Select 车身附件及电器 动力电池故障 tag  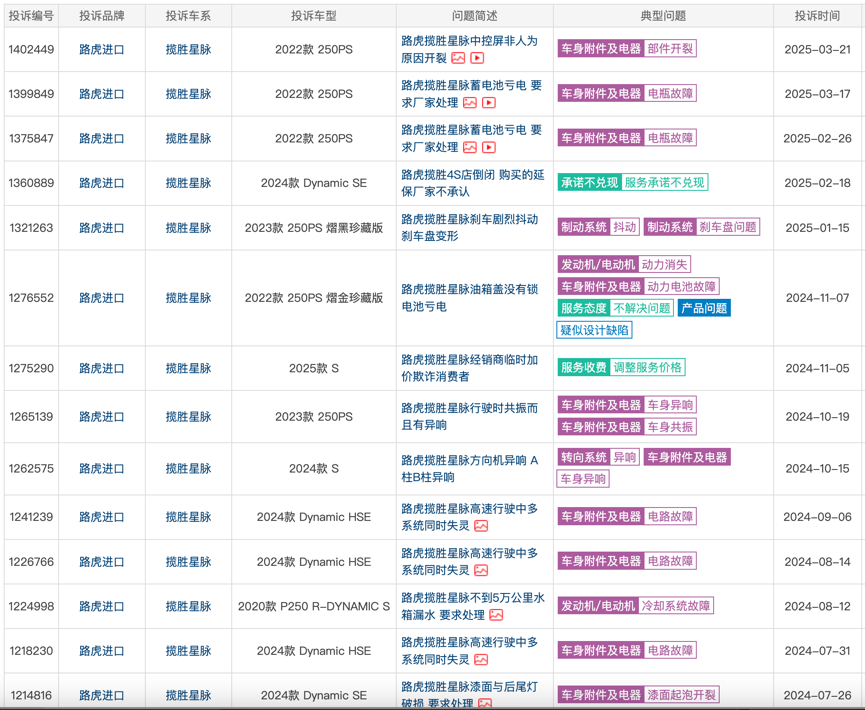click(x=638, y=286)
